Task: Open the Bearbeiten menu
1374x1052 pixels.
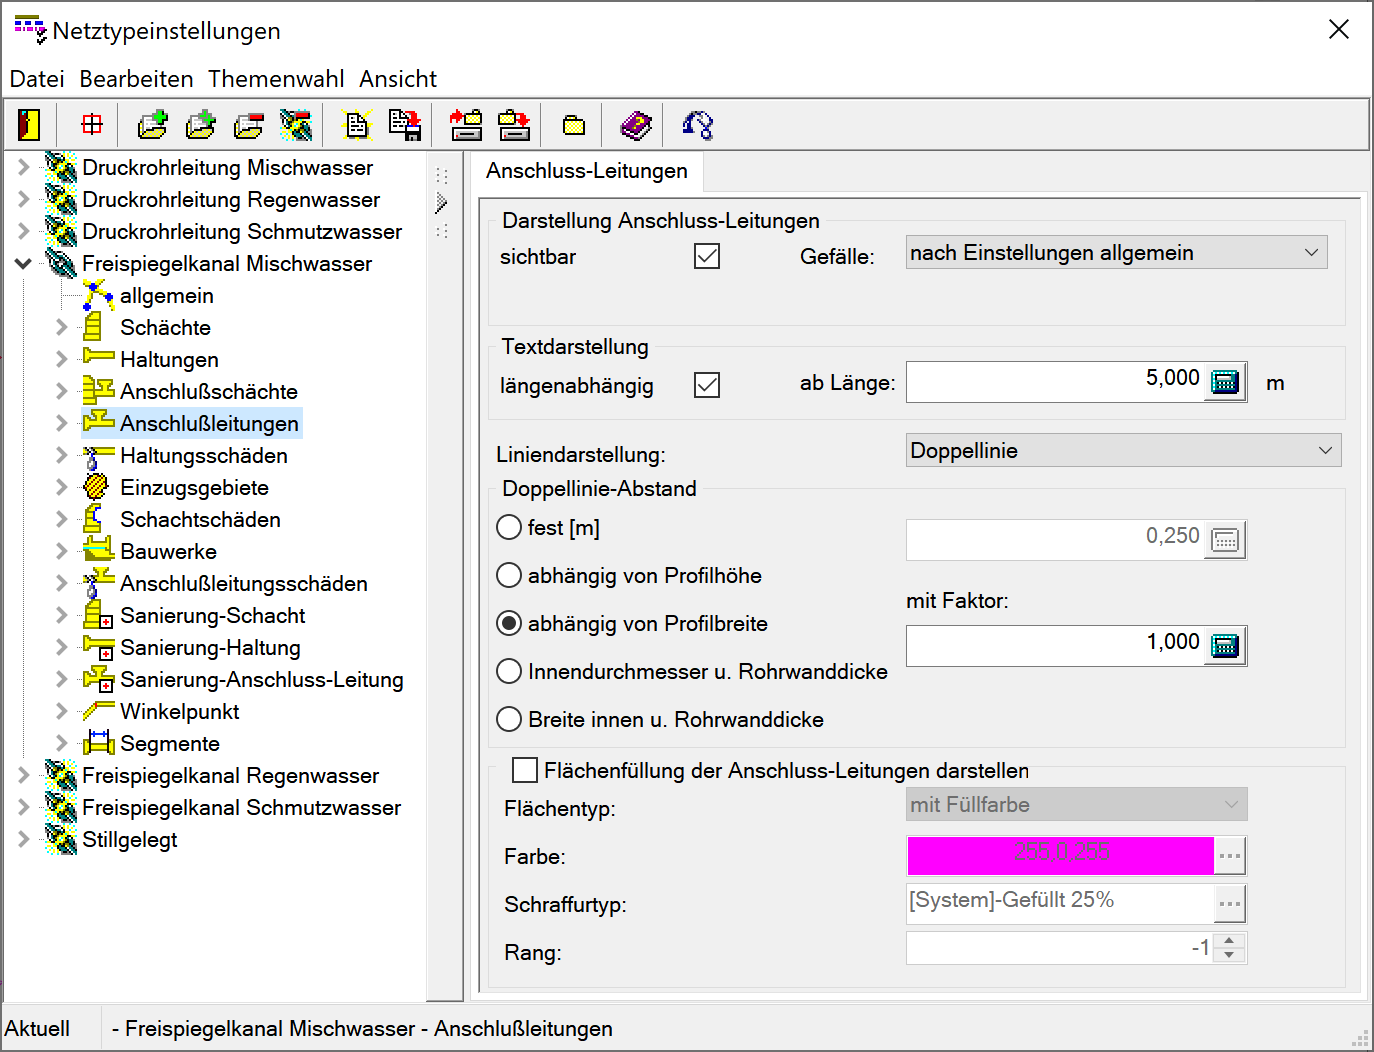Action: (x=136, y=79)
